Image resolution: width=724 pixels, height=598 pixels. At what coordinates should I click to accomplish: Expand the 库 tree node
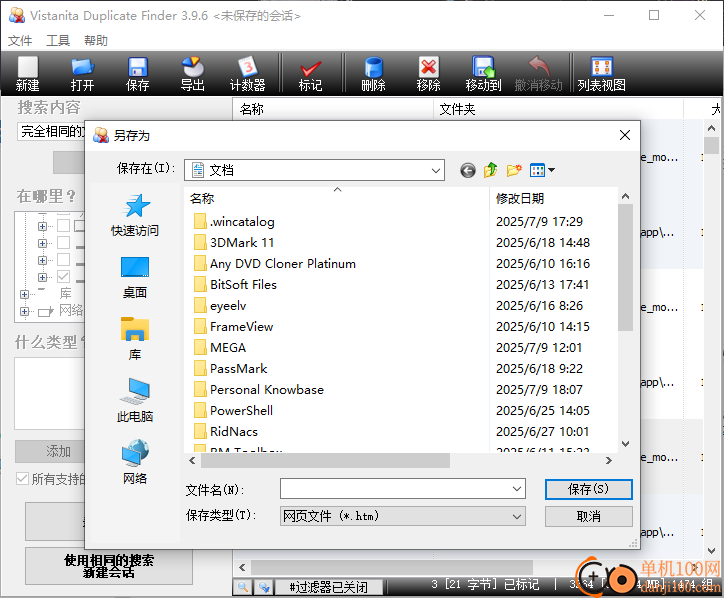(24, 294)
